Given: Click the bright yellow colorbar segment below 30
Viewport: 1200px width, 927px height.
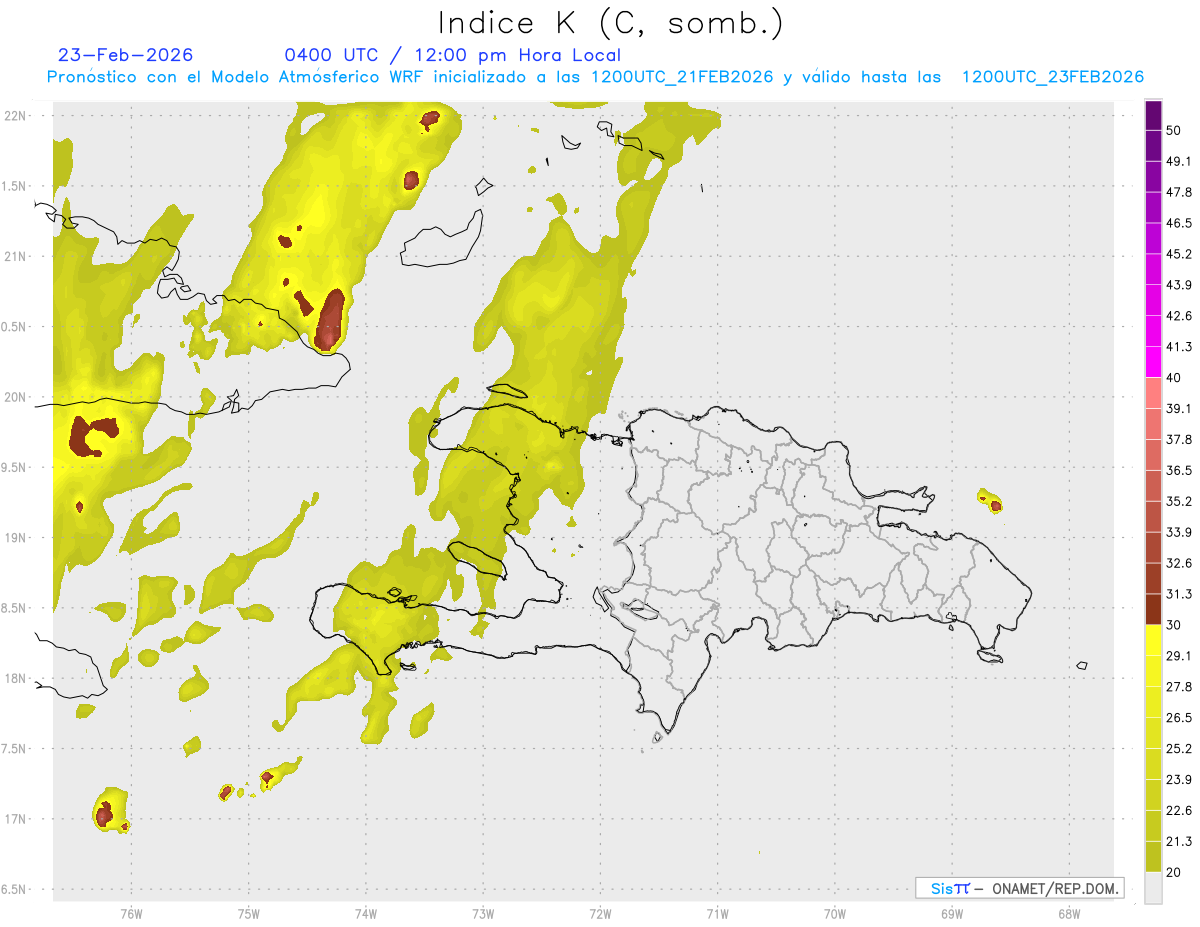Looking at the screenshot, I should (1153, 640).
